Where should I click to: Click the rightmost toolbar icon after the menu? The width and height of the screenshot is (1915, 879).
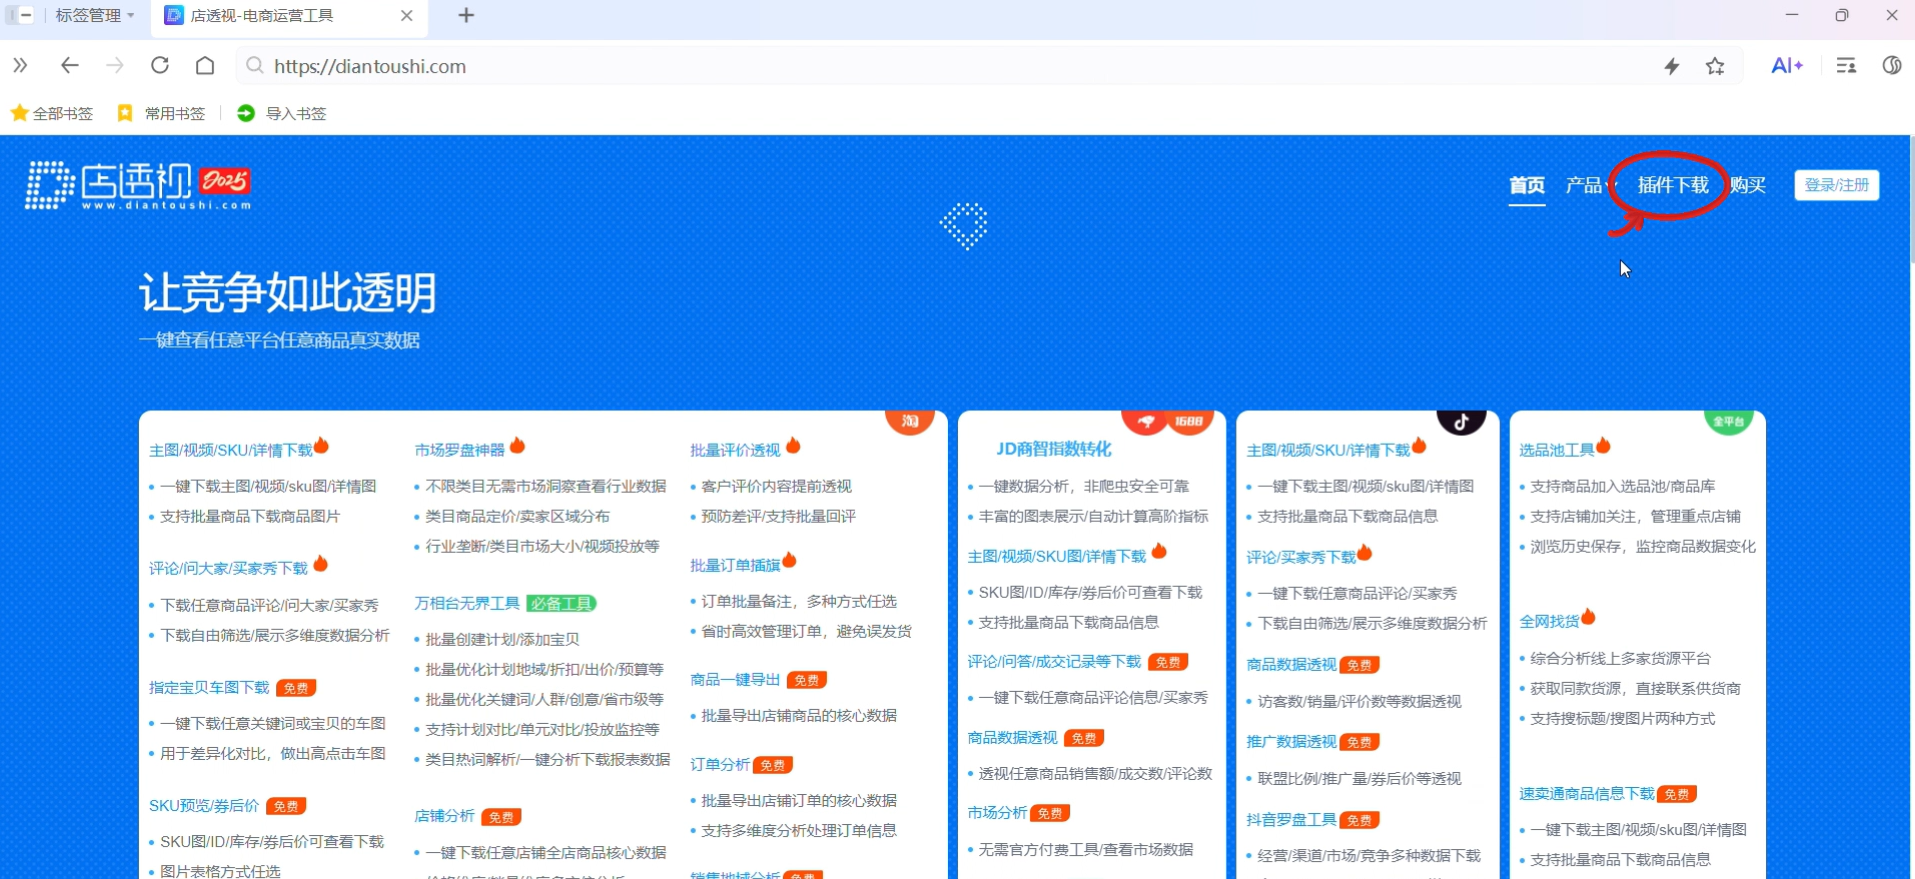coord(1892,66)
